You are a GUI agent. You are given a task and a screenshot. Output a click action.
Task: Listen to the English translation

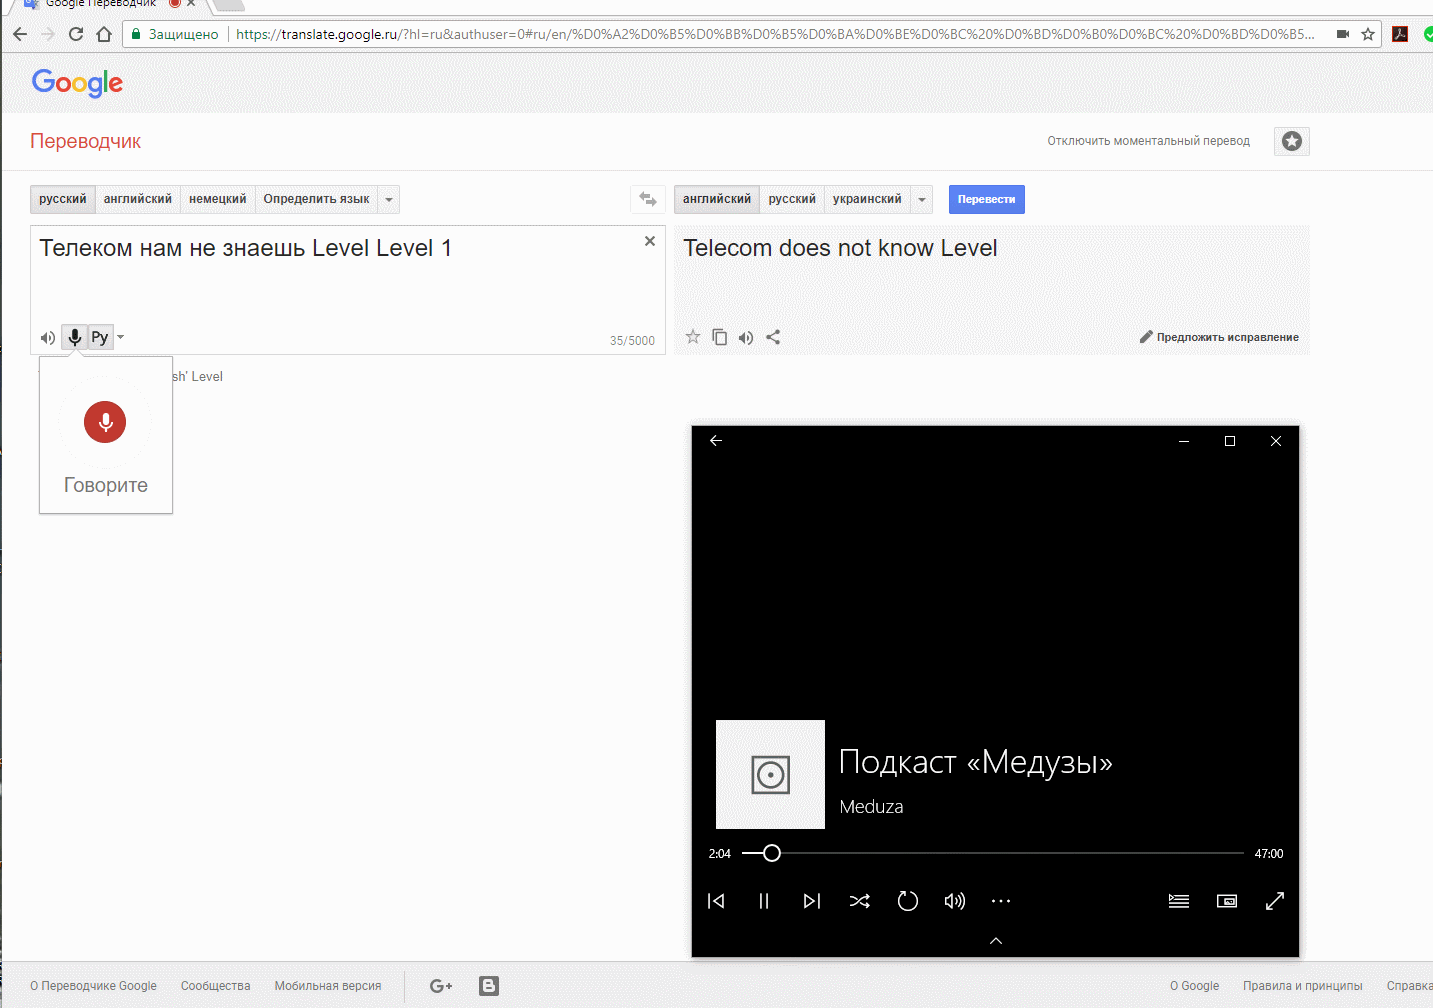point(746,337)
